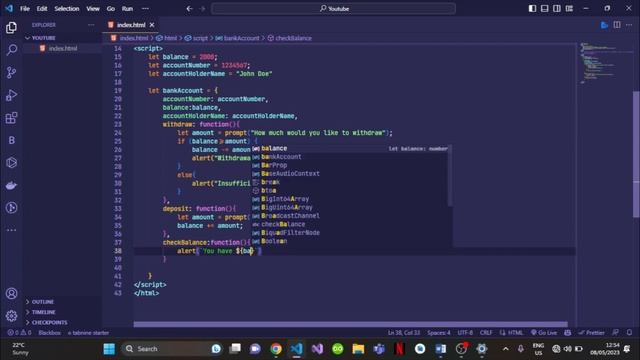Open the Run and Debug view
640x360 pixels.
point(11,95)
